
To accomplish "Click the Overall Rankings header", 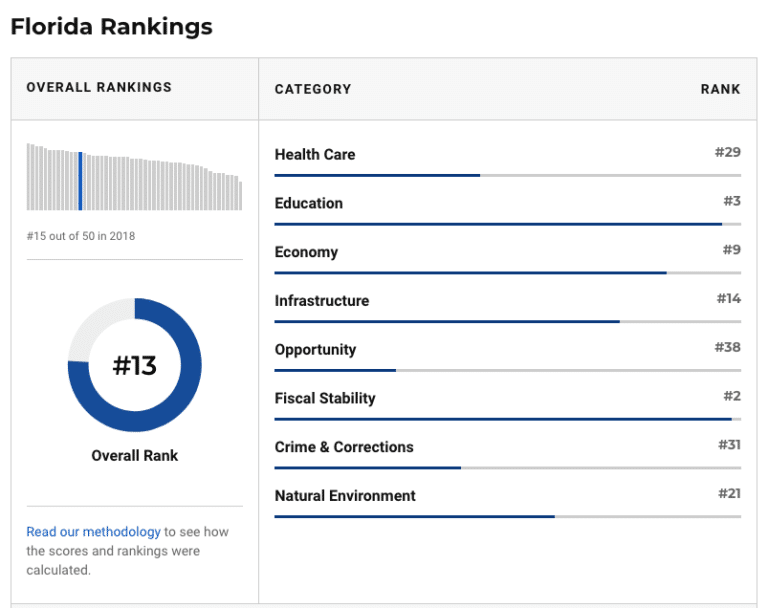I will pos(99,87).
